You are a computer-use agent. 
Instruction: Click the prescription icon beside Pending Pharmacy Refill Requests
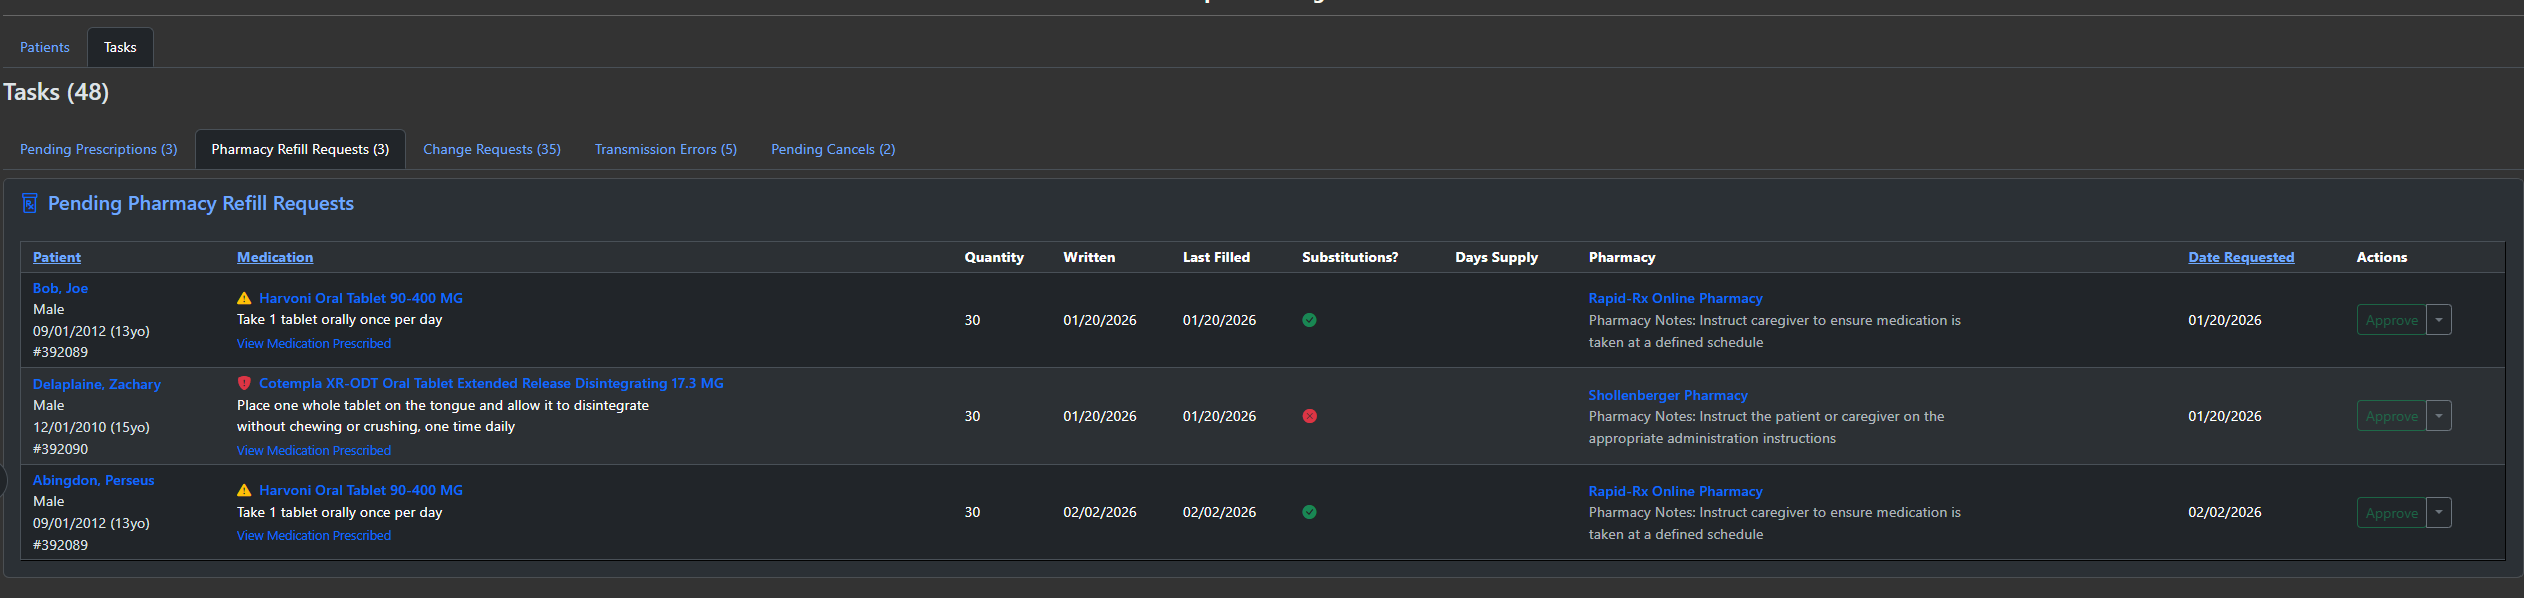click(29, 204)
